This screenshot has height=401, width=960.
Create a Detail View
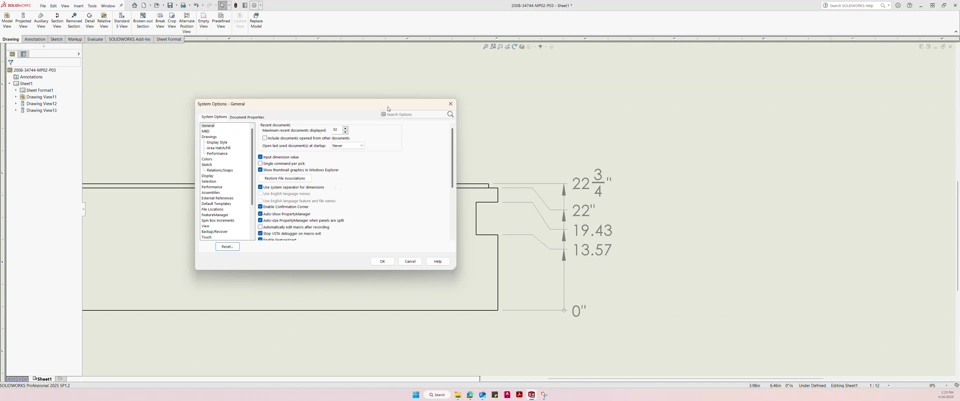89,20
